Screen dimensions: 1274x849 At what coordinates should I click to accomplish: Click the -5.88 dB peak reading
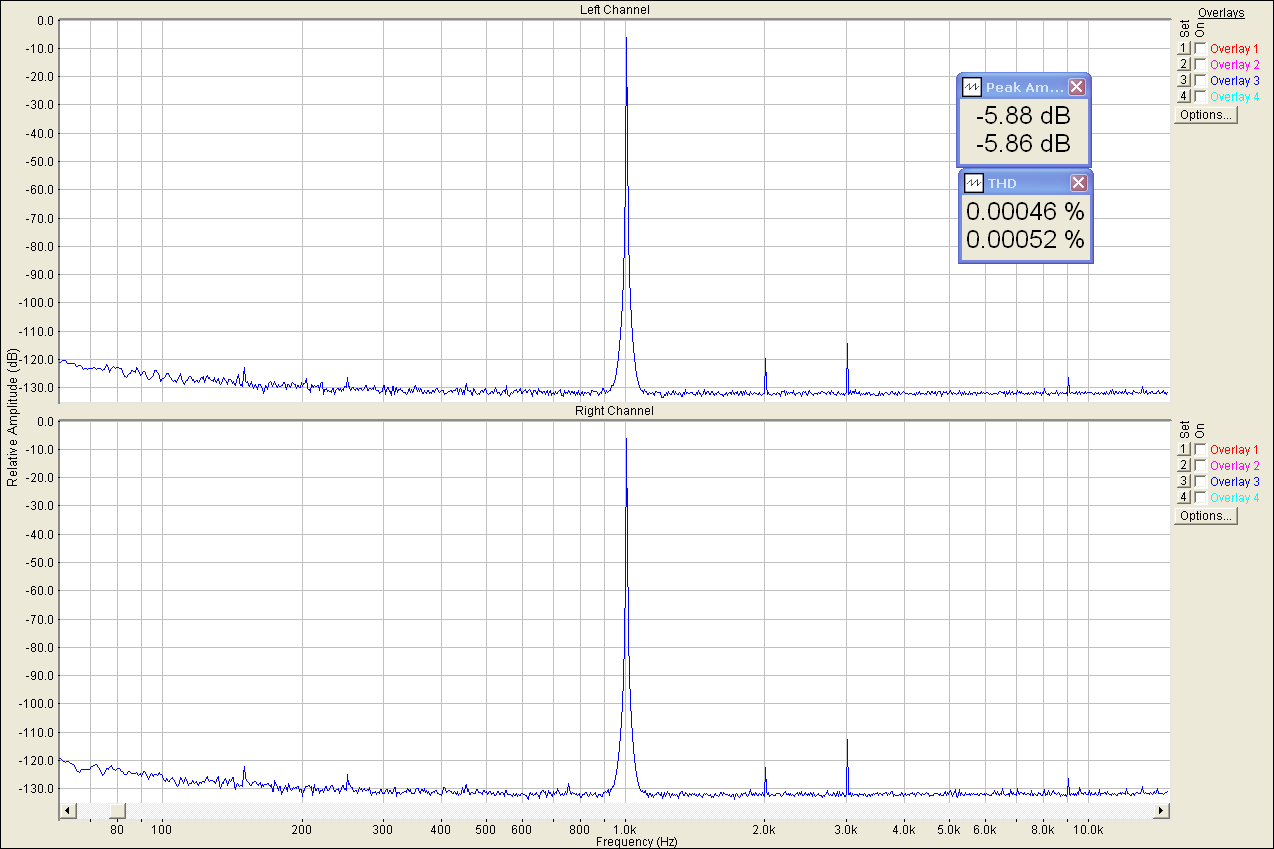coord(1023,116)
